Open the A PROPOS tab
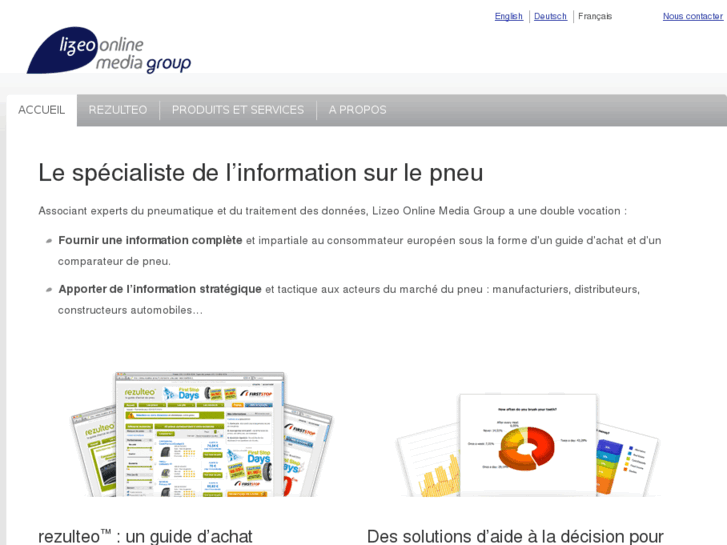 point(357,110)
